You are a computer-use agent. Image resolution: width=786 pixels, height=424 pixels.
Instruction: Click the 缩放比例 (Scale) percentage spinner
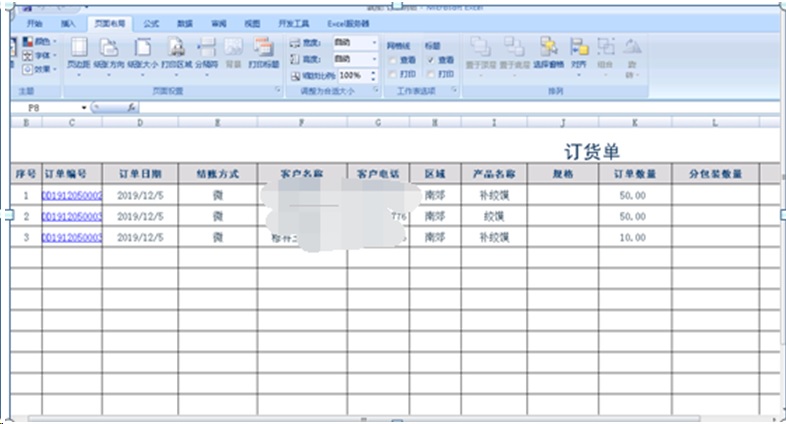pos(375,75)
